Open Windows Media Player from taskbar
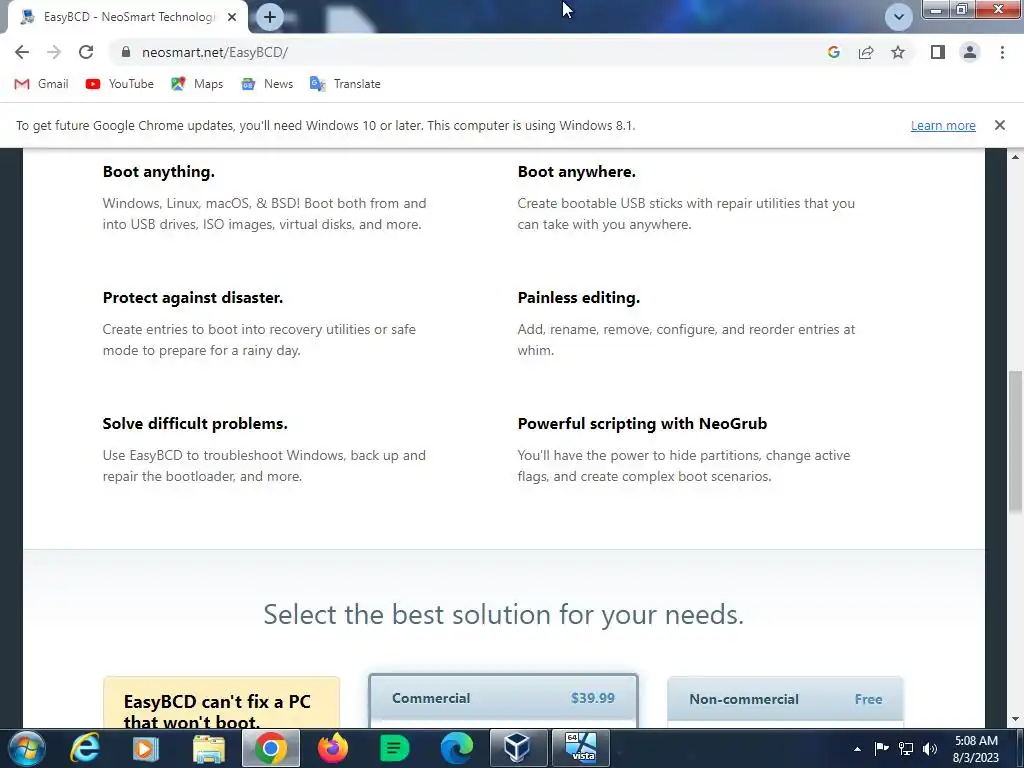The image size is (1024, 768). [x=146, y=748]
